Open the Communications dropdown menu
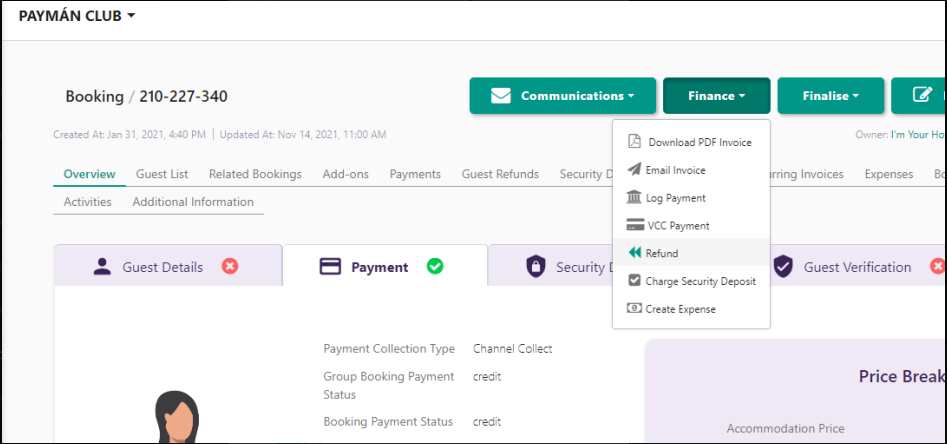This screenshot has height=444, width=947. [x=563, y=95]
